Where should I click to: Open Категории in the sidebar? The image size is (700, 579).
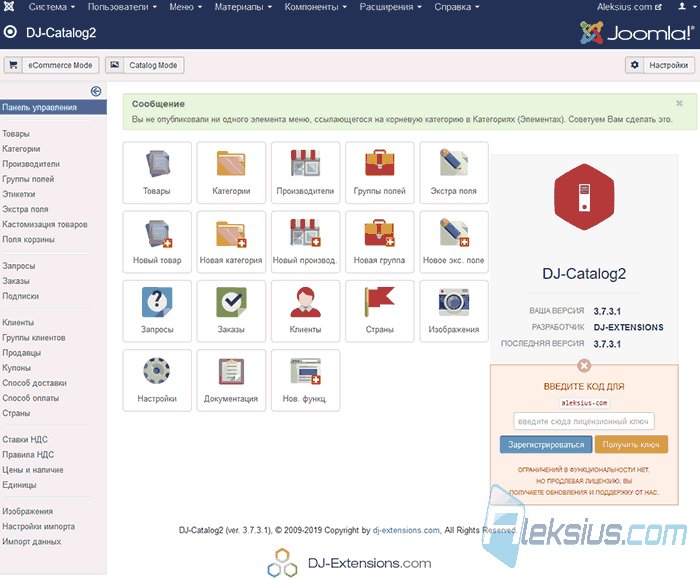21,149
